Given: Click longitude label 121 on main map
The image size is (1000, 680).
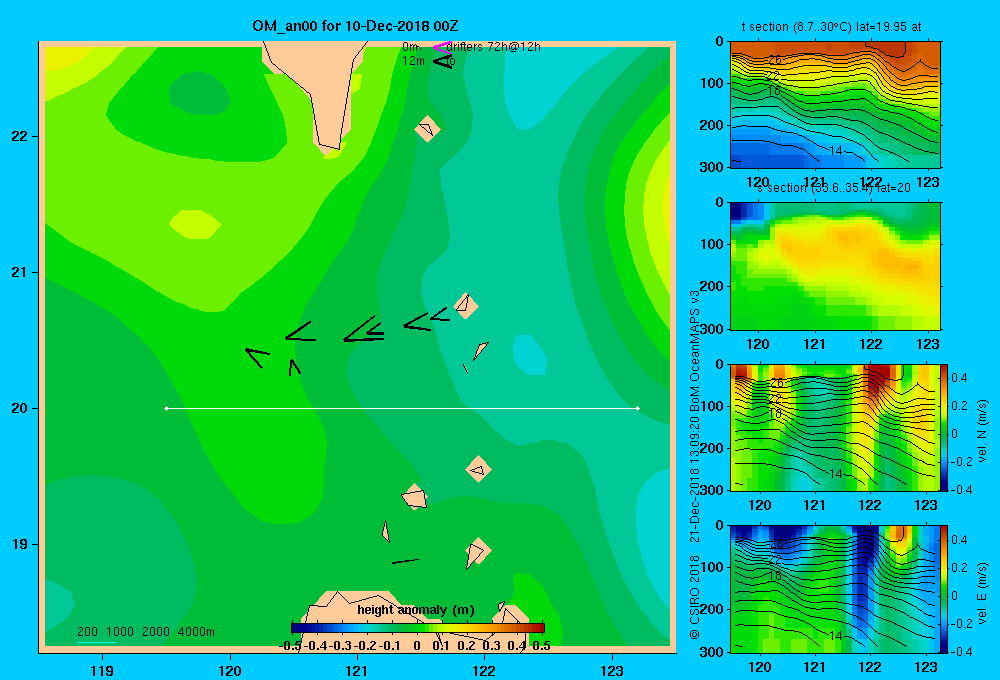Looking at the screenshot, I should [357, 670].
